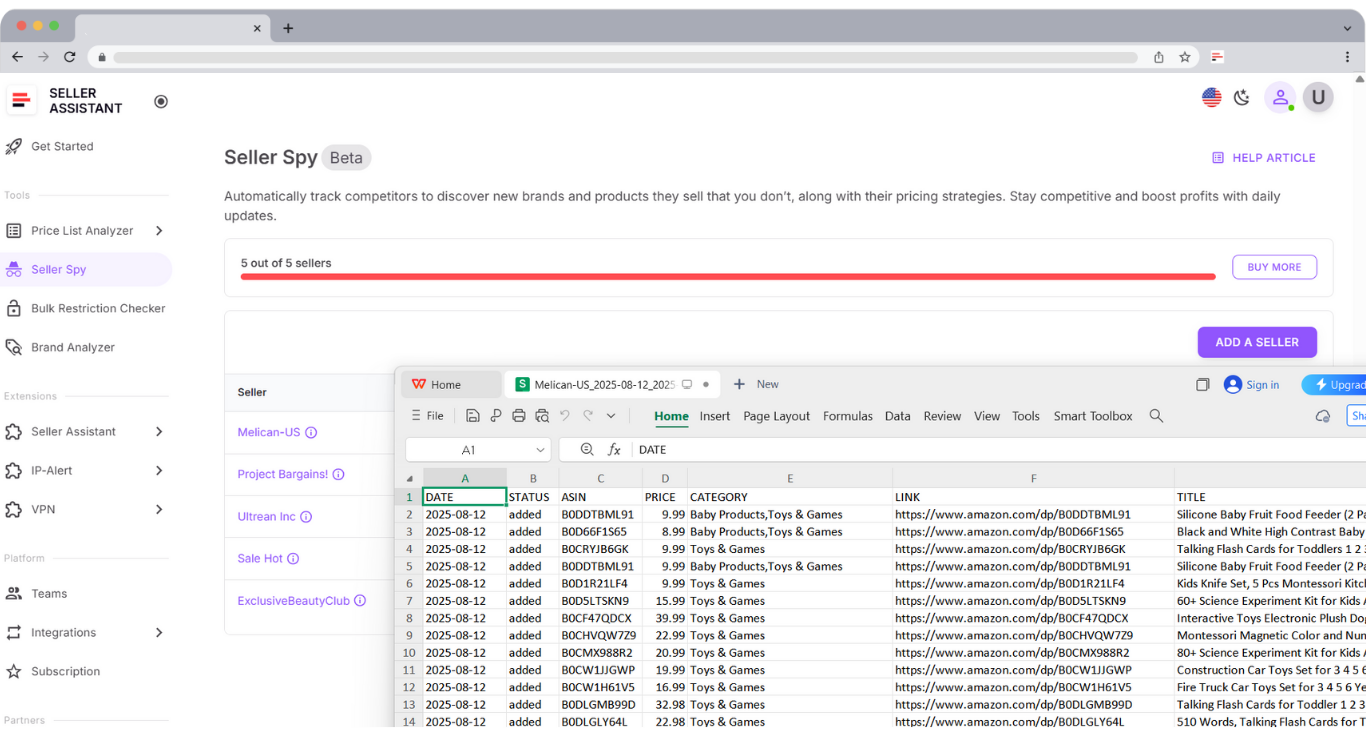Image resolution: width=1366 pixels, height=732 pixels.
Task: Click the U account avatar
Action: [x=1318, y=98]
